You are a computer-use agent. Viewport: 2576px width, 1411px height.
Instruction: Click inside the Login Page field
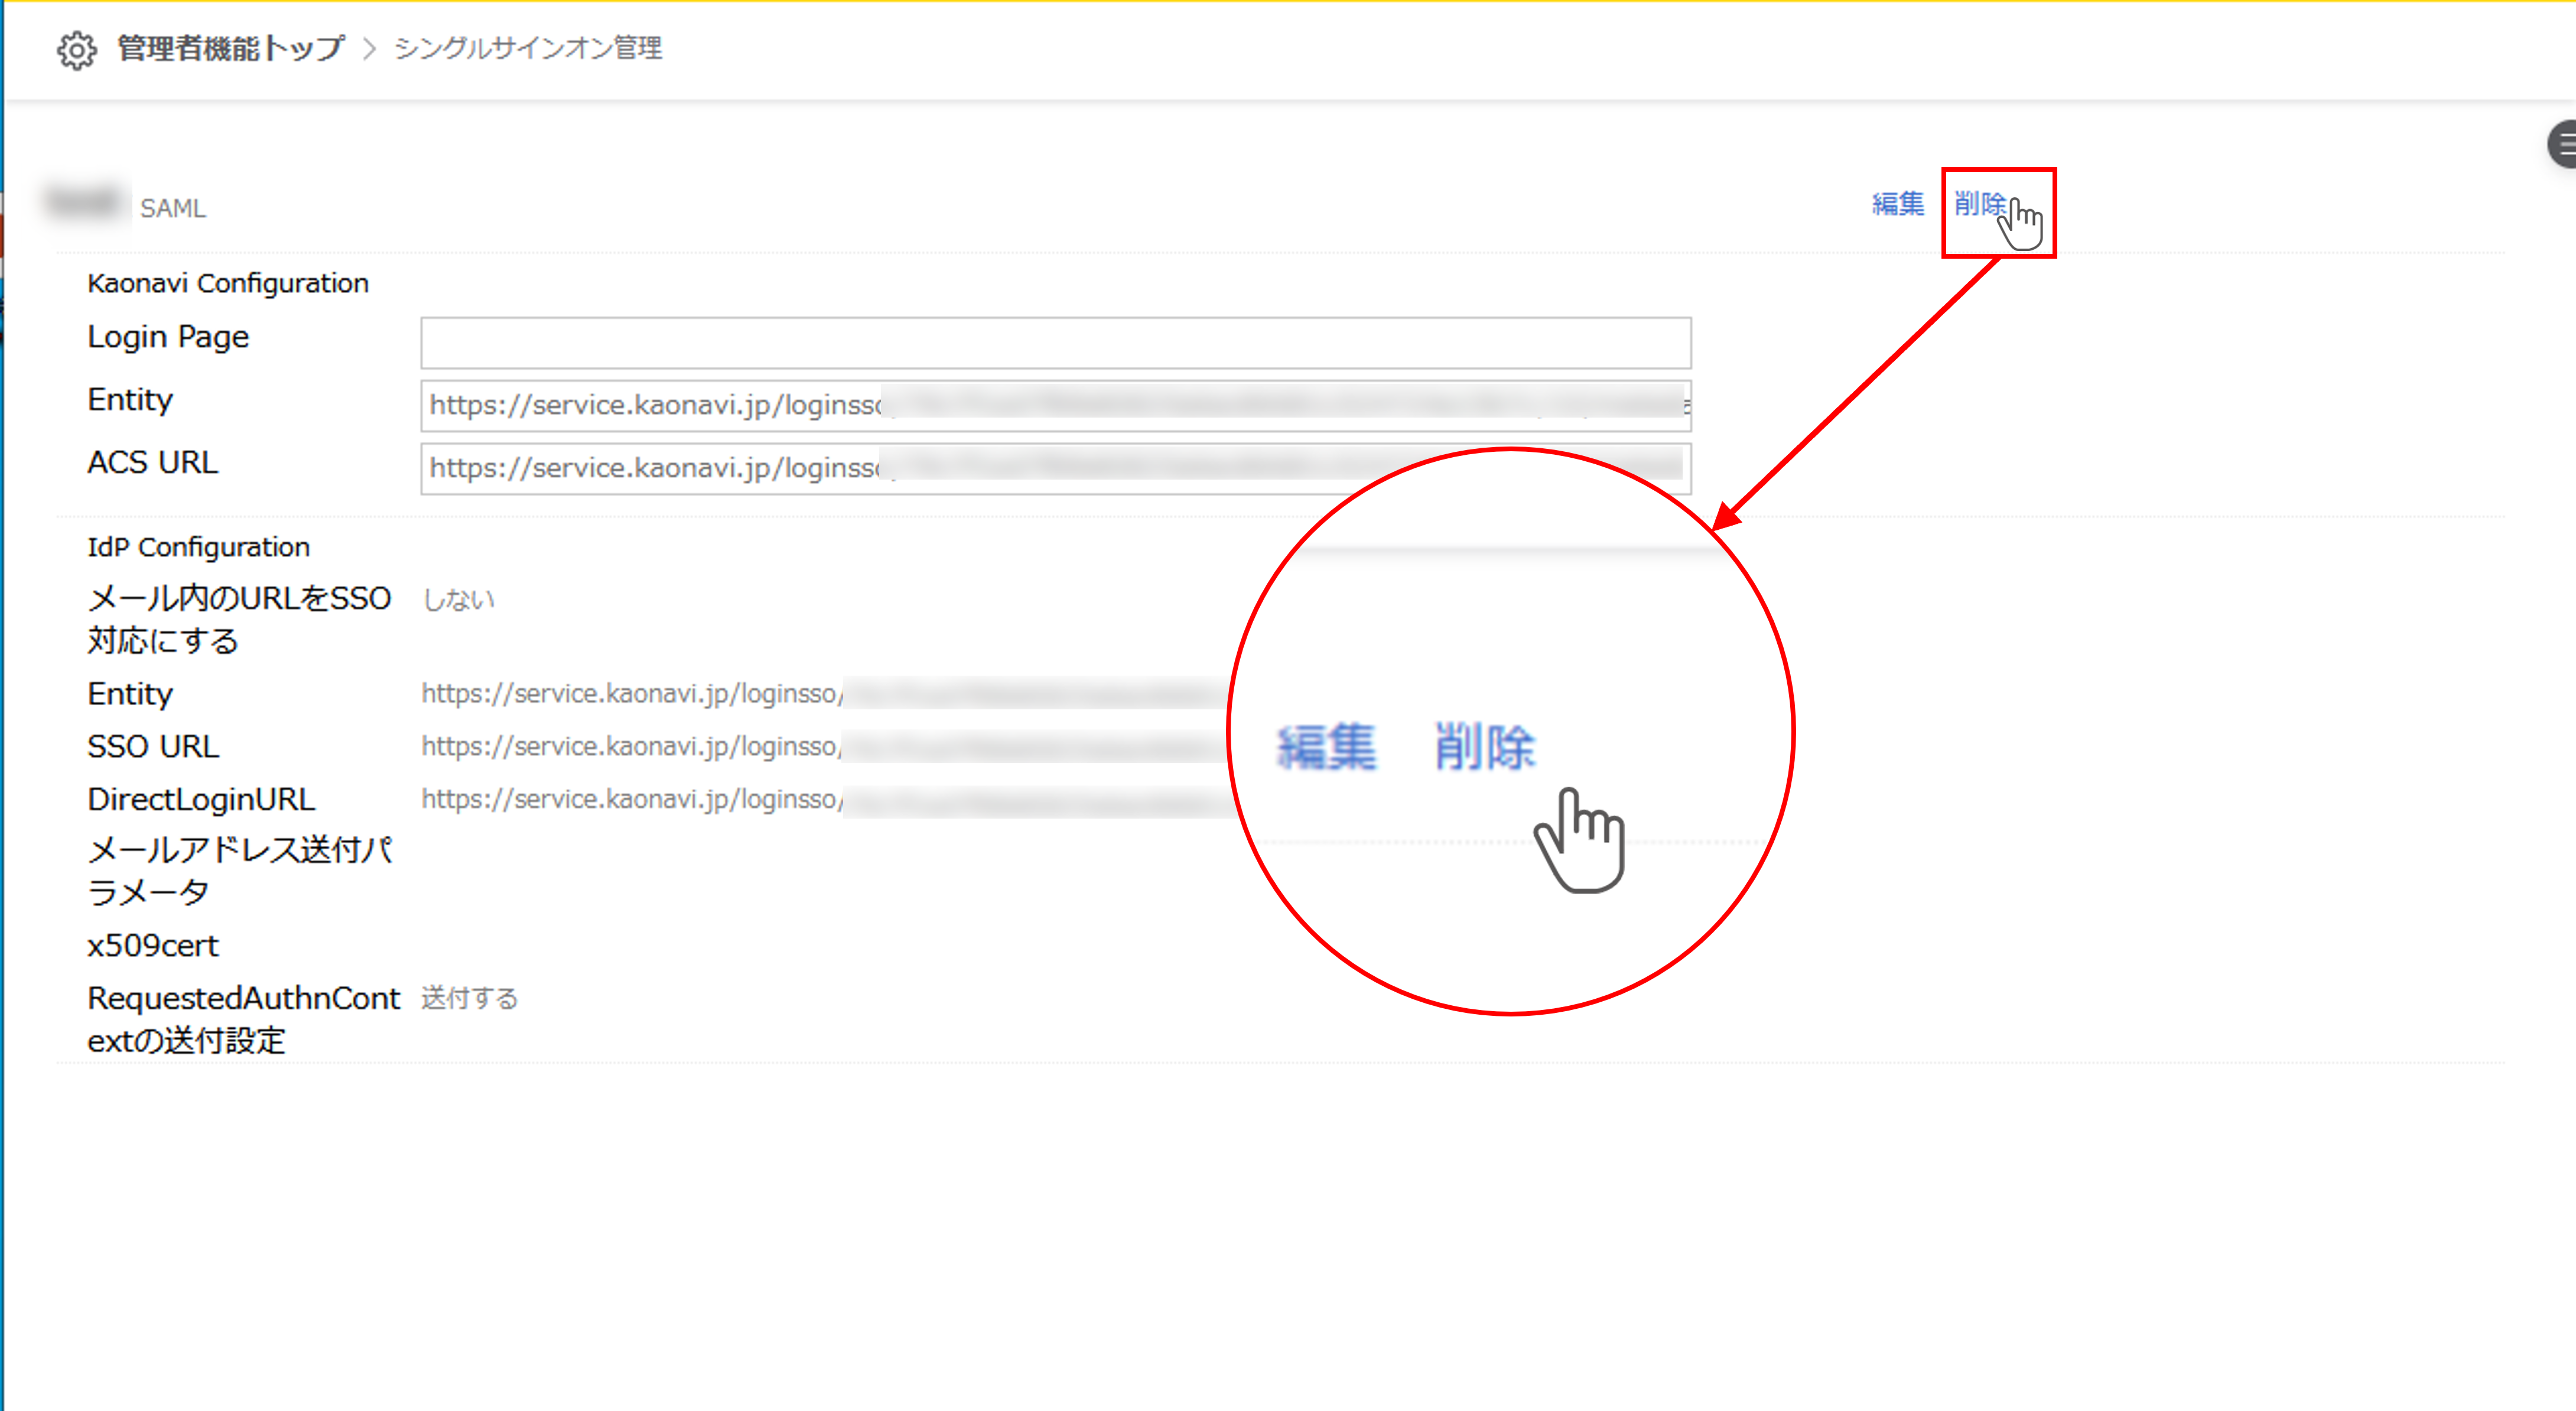click(1055, 343)
